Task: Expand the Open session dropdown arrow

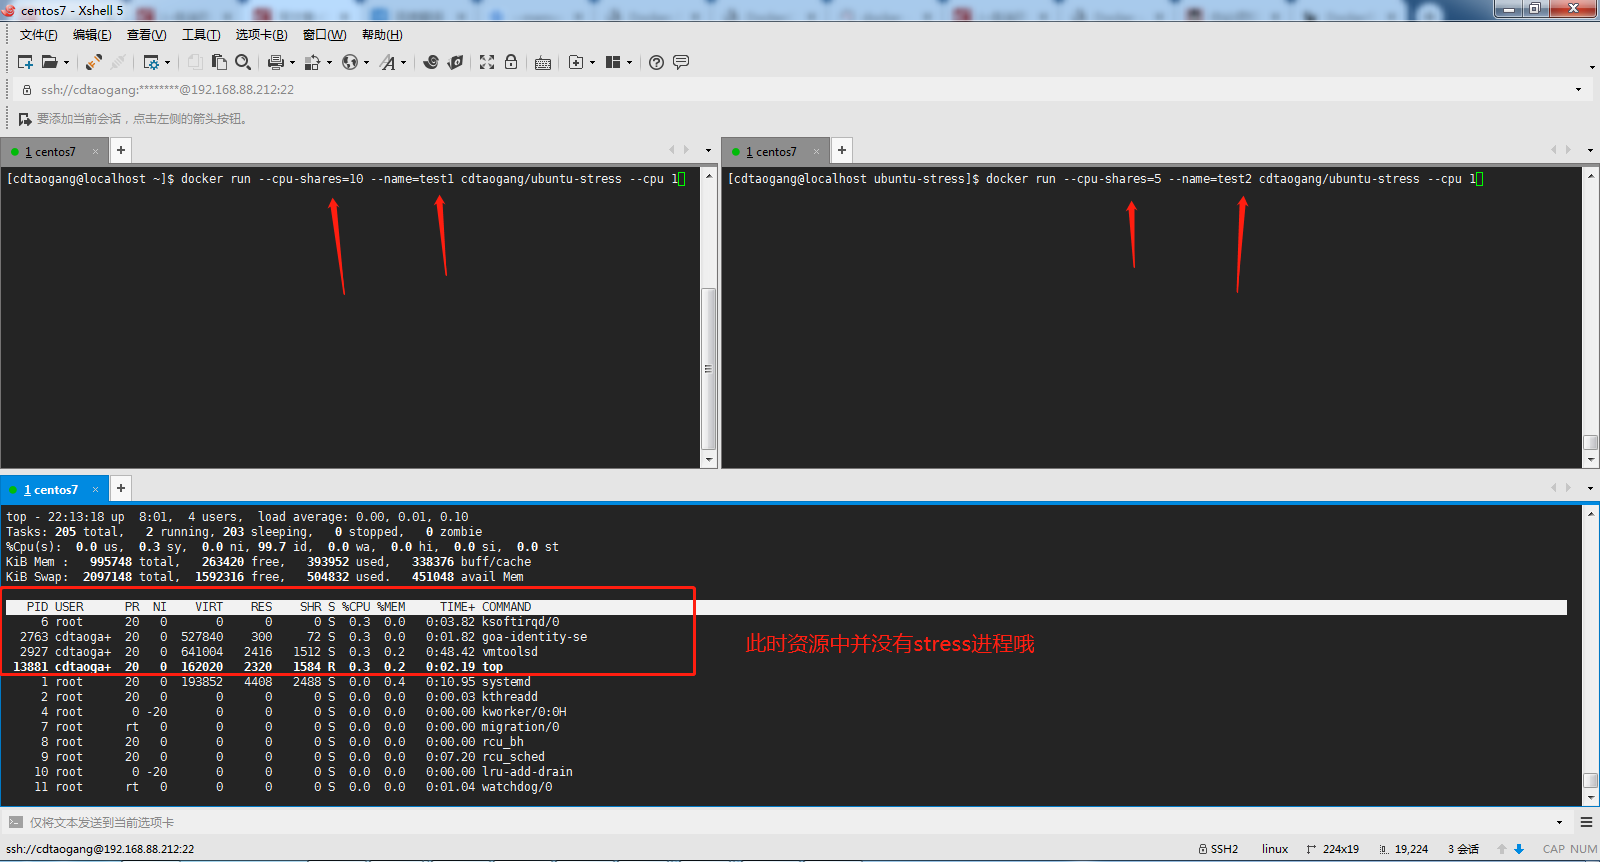Action: [x=66, y=62]
